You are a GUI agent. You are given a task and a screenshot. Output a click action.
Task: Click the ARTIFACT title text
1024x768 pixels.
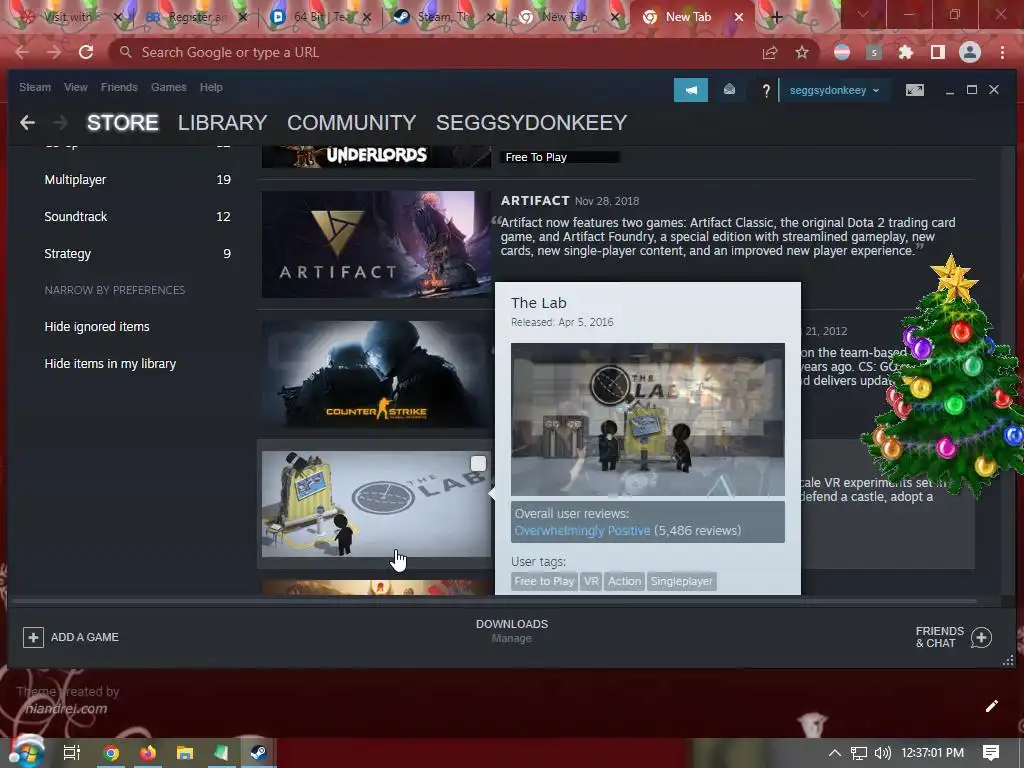535,200
